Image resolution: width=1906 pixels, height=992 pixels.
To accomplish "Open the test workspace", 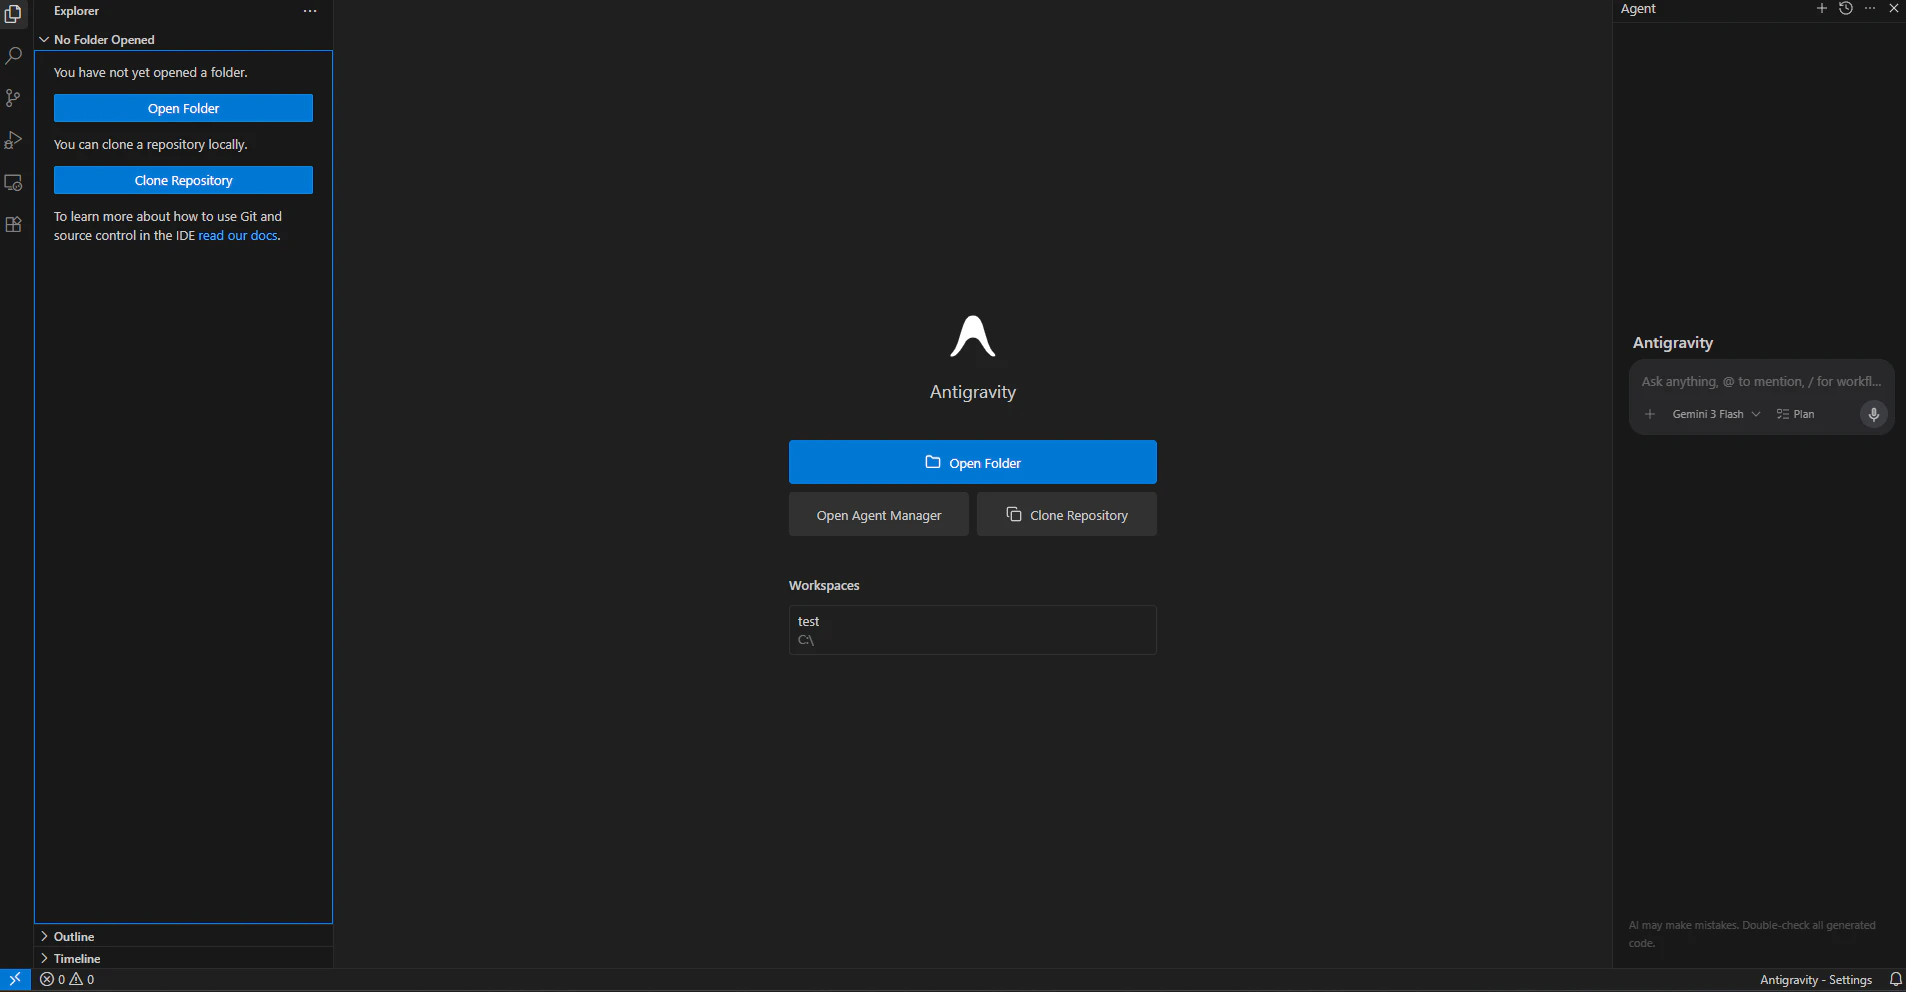I will (x=973, y=630).
